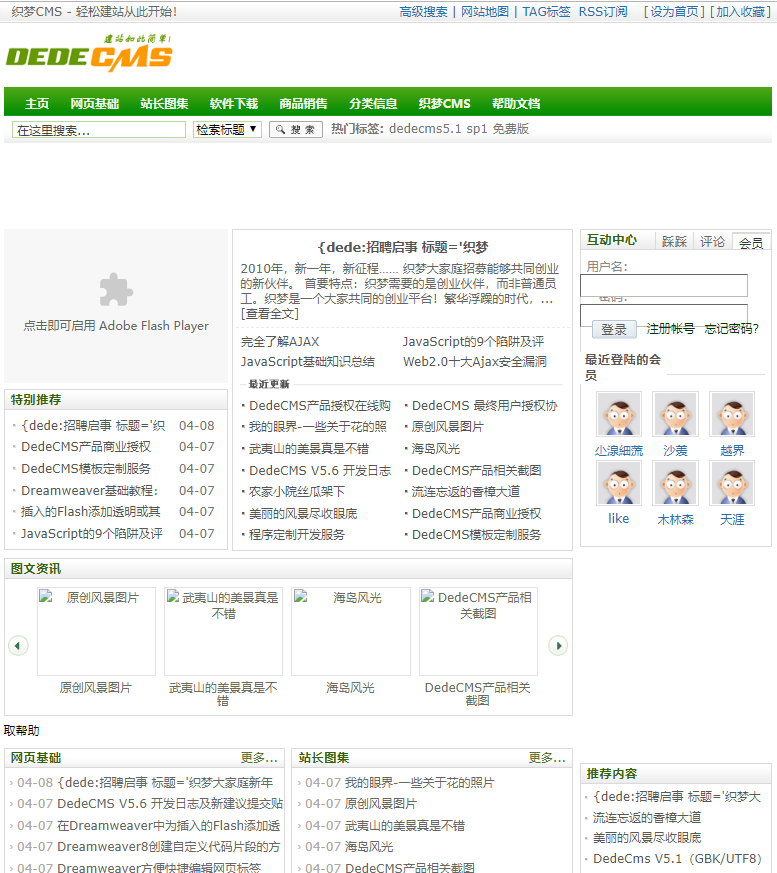Image resolution: width=777 pixels, height=873 pixels.
Task: Open the 武夷山的美景真是不错 image thumbnail
Action: [x=224, y=631]
